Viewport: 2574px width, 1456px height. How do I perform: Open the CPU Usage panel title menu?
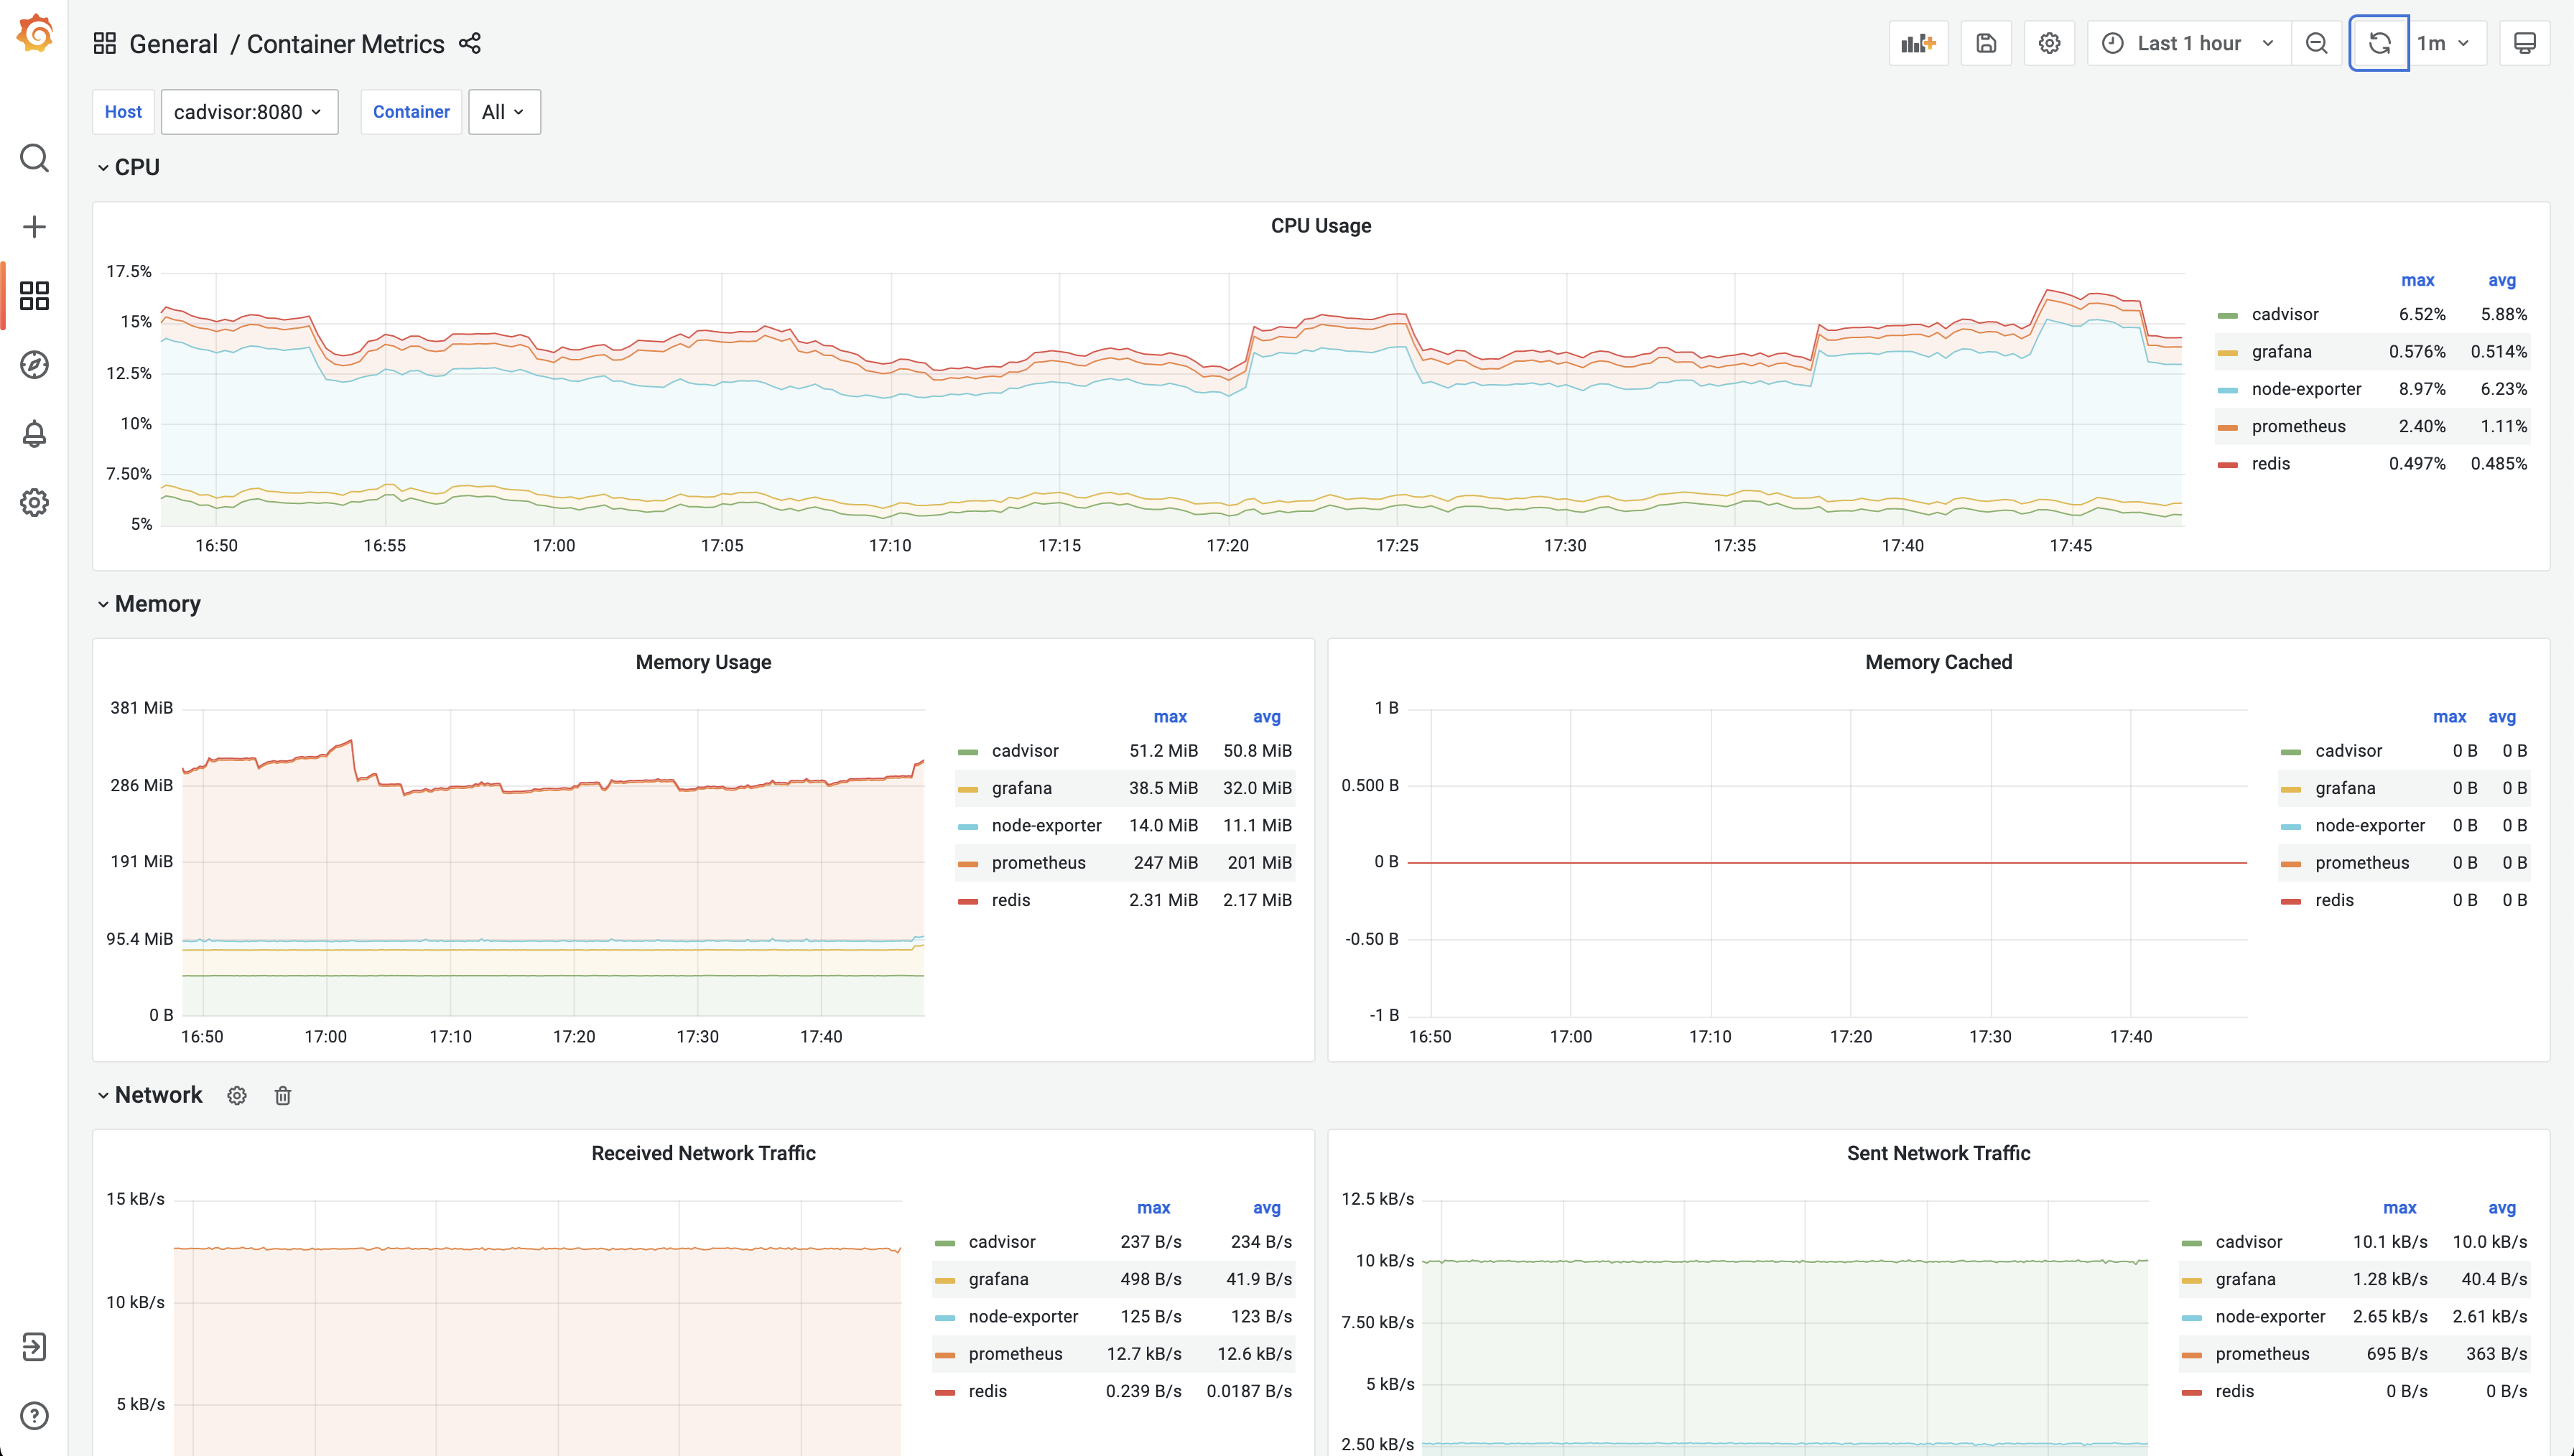click(x=1320, y=226)
